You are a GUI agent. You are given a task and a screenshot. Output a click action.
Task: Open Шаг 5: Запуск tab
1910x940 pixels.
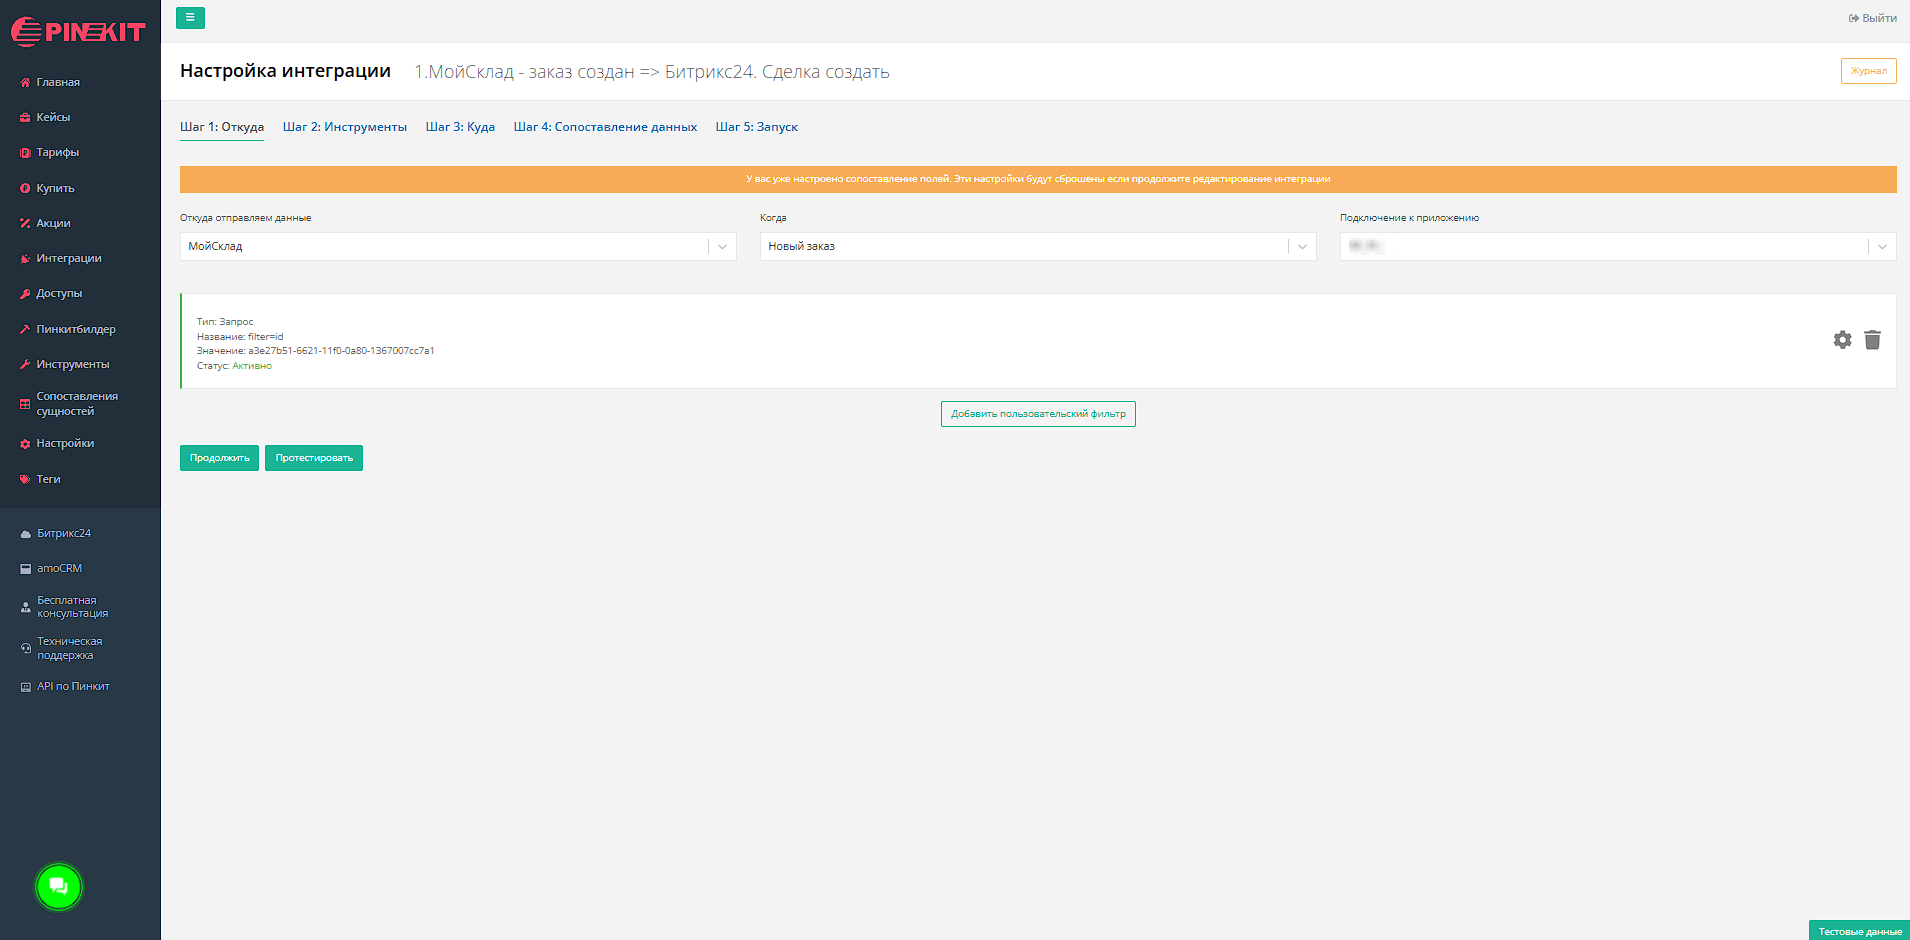coord(756,127)
